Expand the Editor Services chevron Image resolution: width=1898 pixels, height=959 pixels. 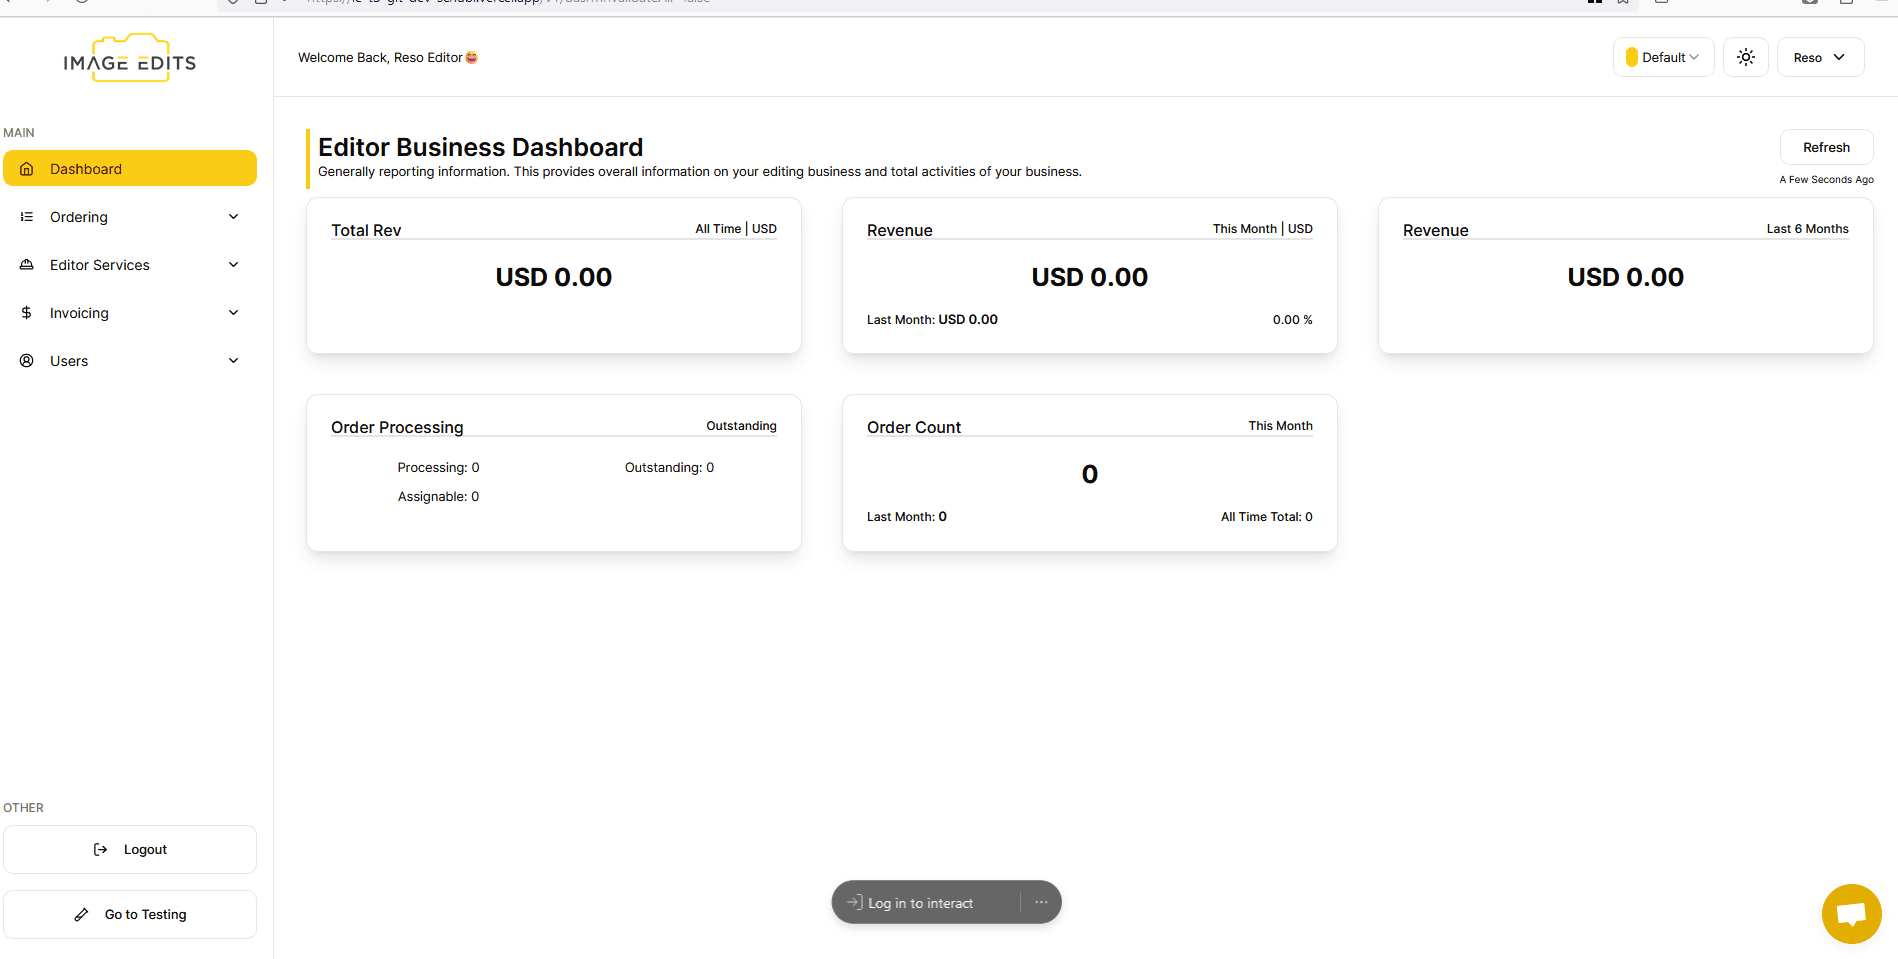click(x=233, y=265)
